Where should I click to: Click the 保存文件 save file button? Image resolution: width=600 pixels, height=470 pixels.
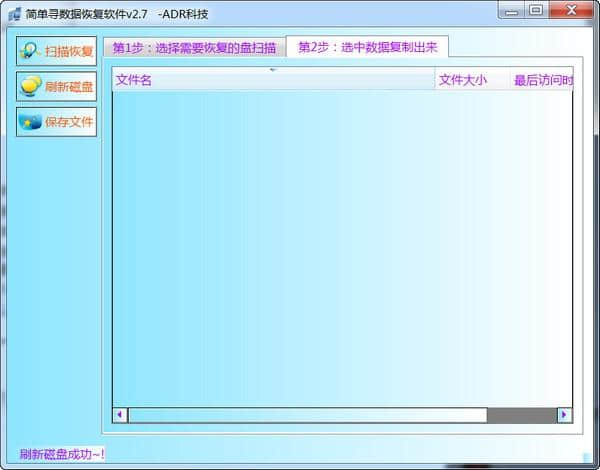pos(56,122)
